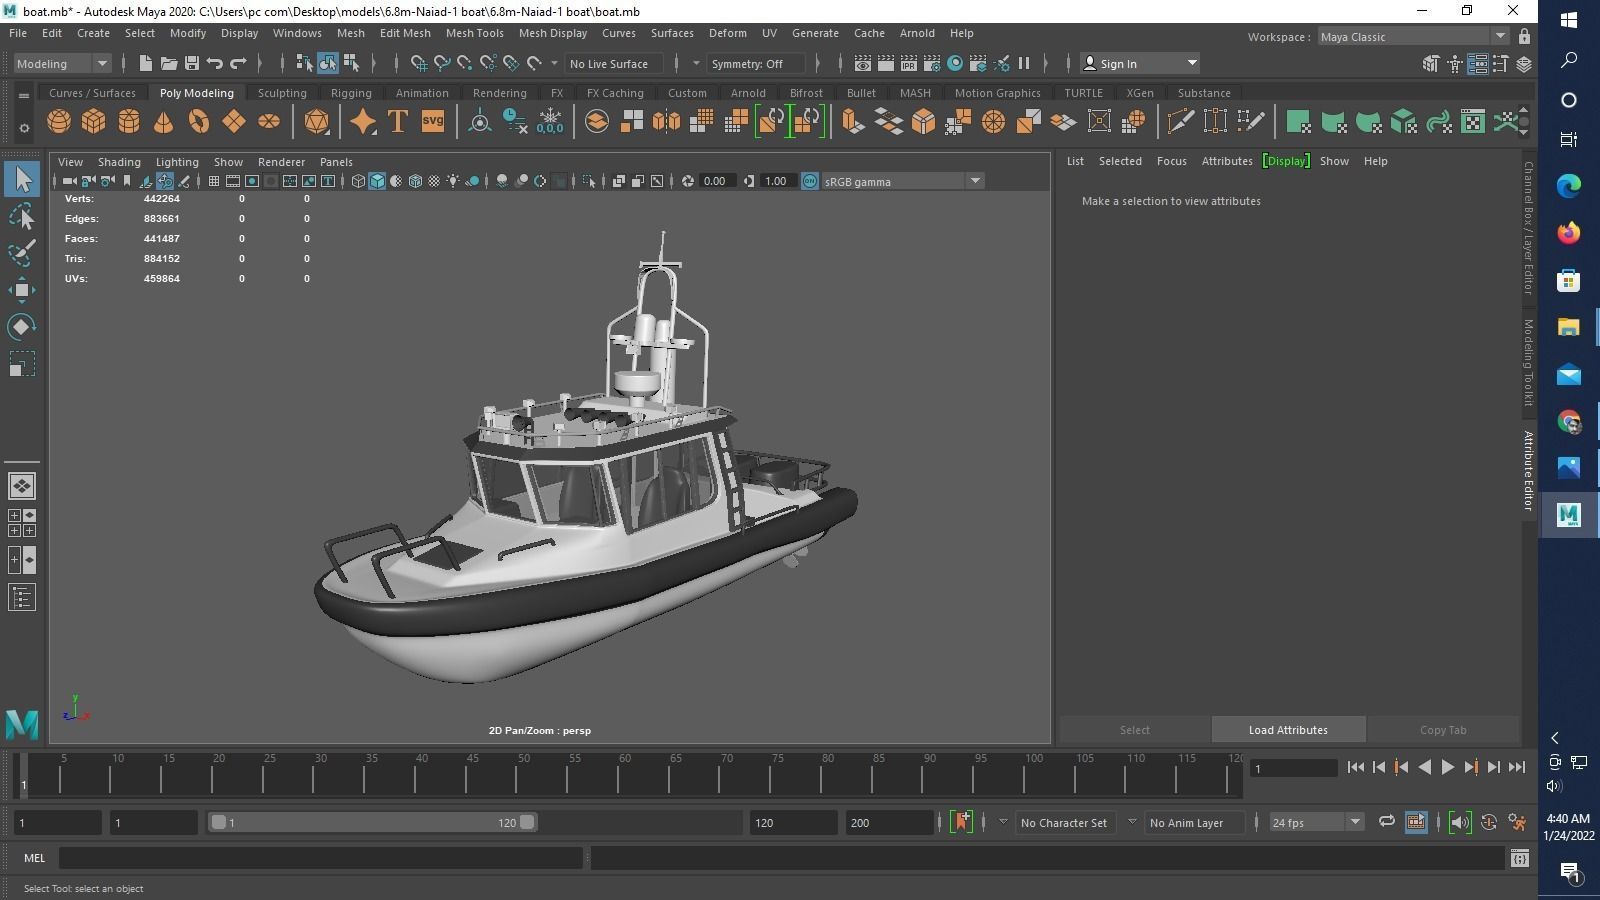The image size is (1600, 900).
Task: Click the Multi-Cut knife shelf icon
Action: 1180,122
